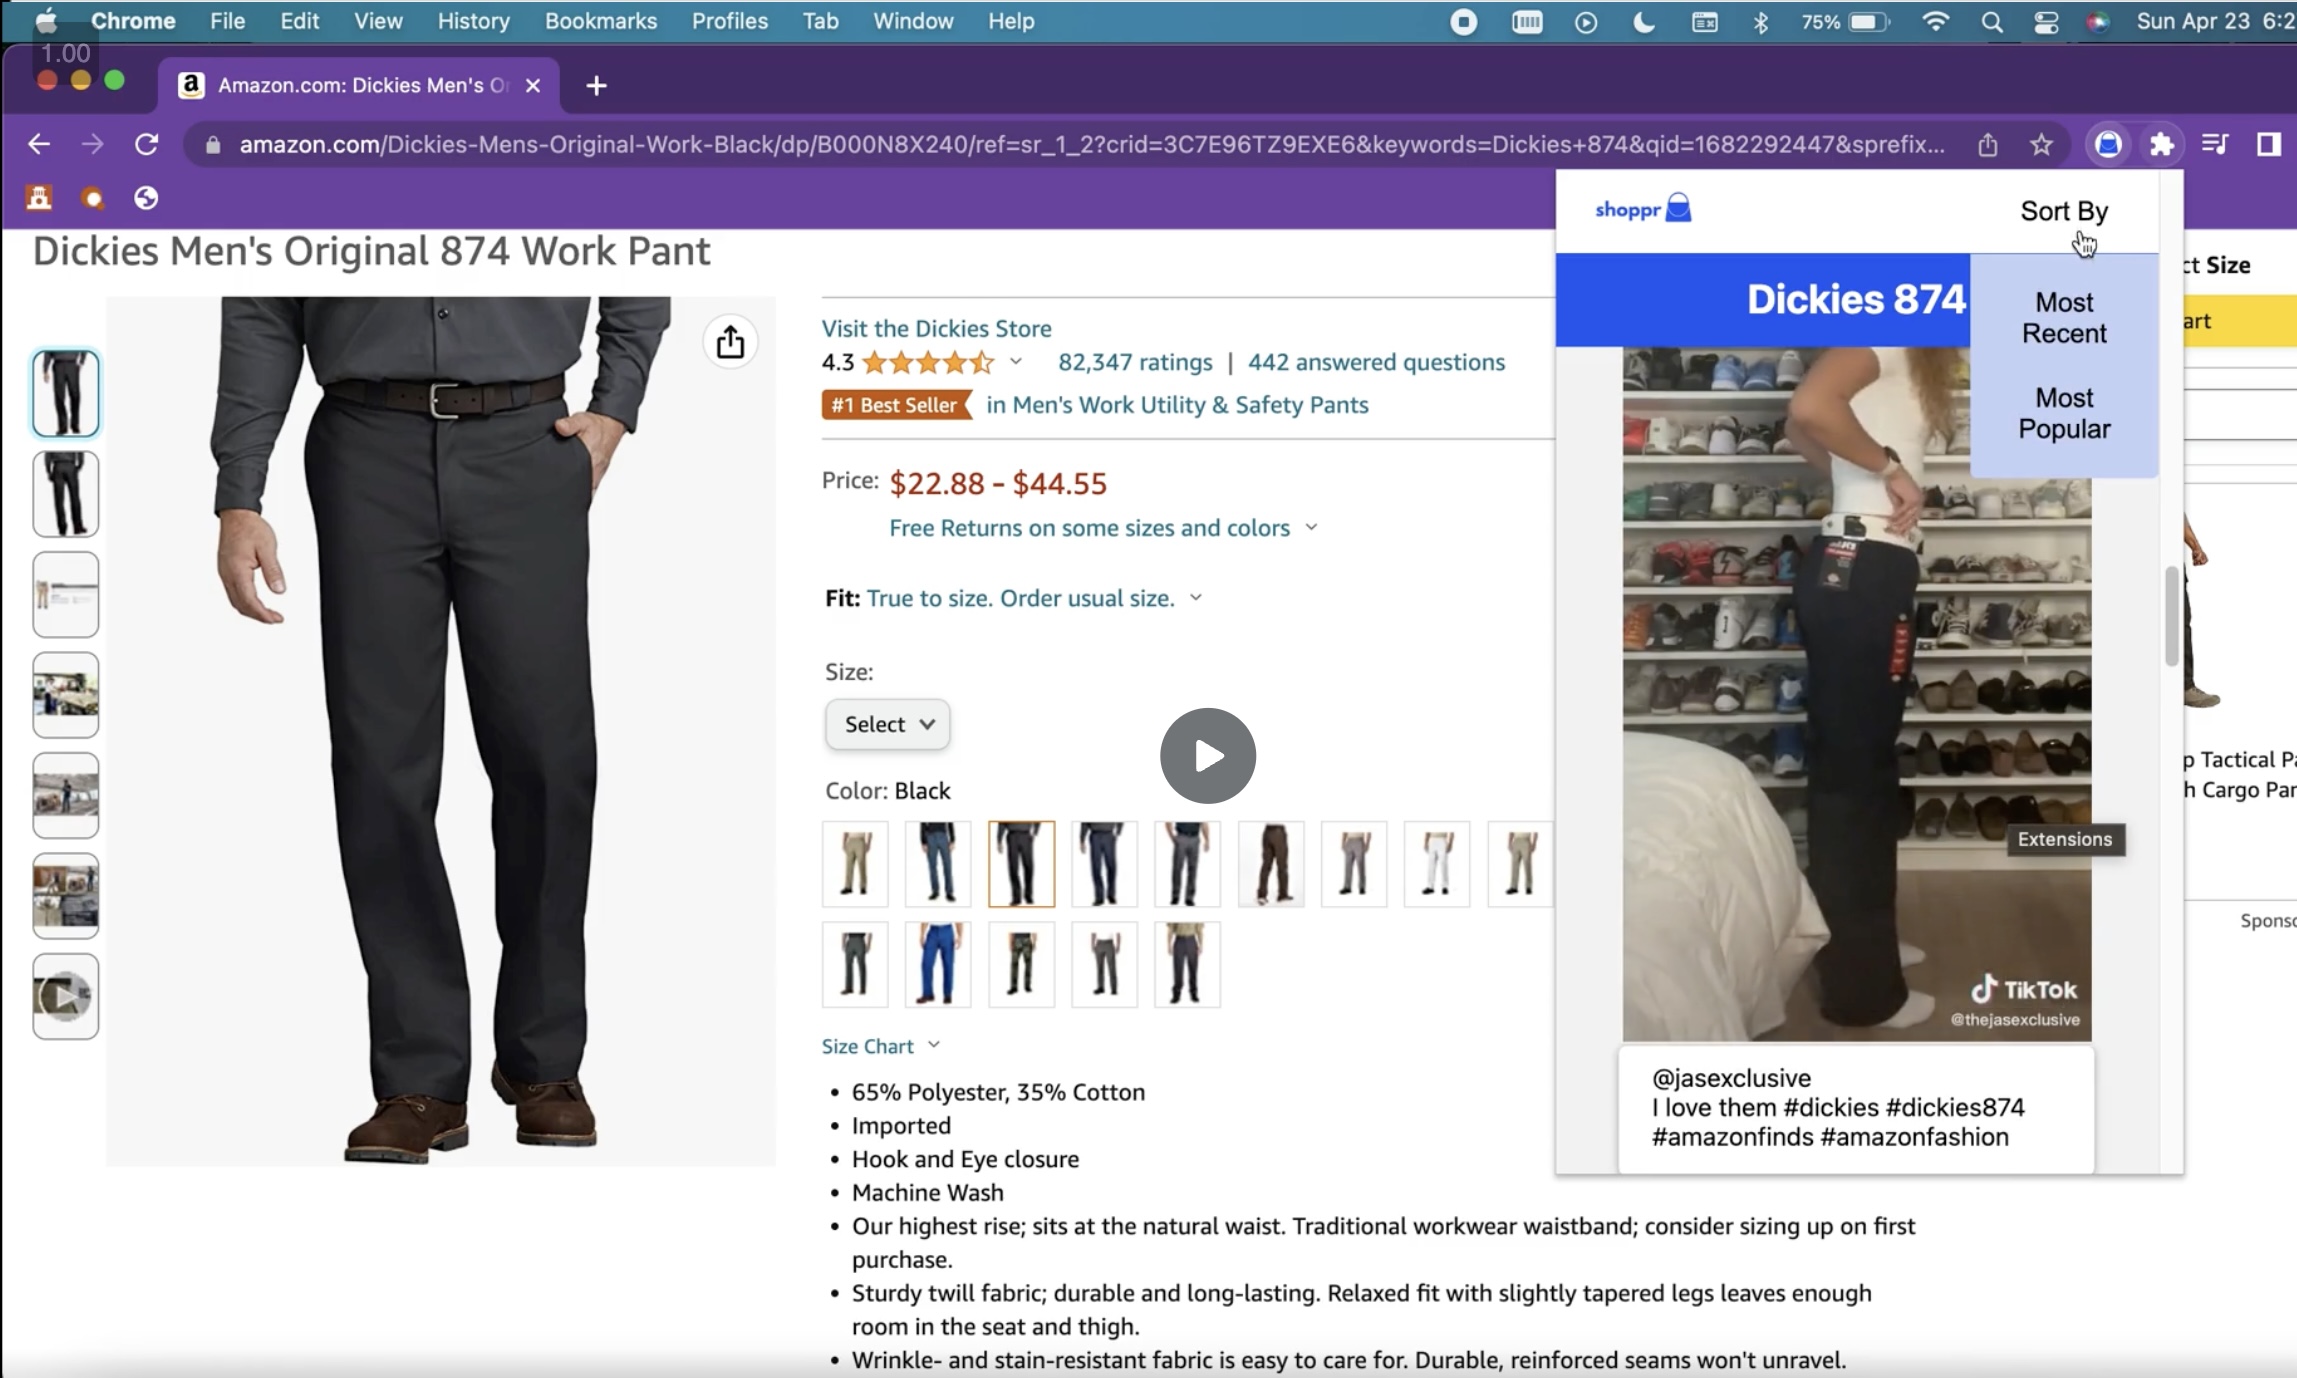The height and width of the screenshot is (1378, 2297).
Task: Click the padlock site info icon
Action: [x=212, y=145]
